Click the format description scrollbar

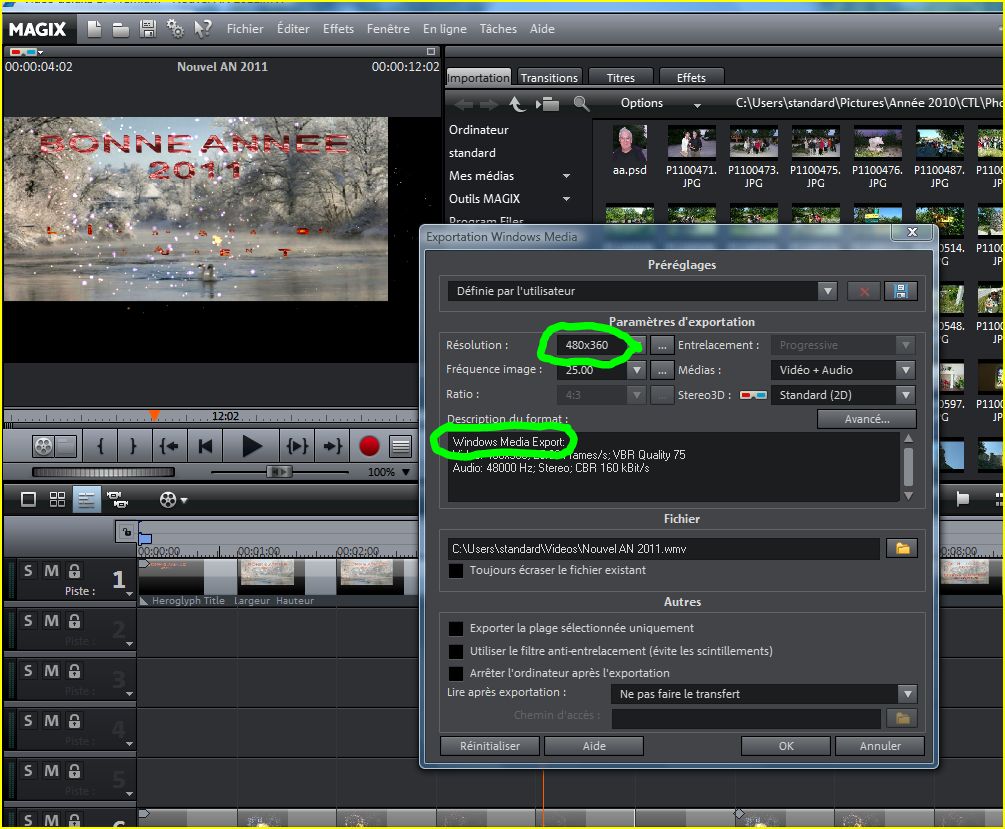click(908, 467)
